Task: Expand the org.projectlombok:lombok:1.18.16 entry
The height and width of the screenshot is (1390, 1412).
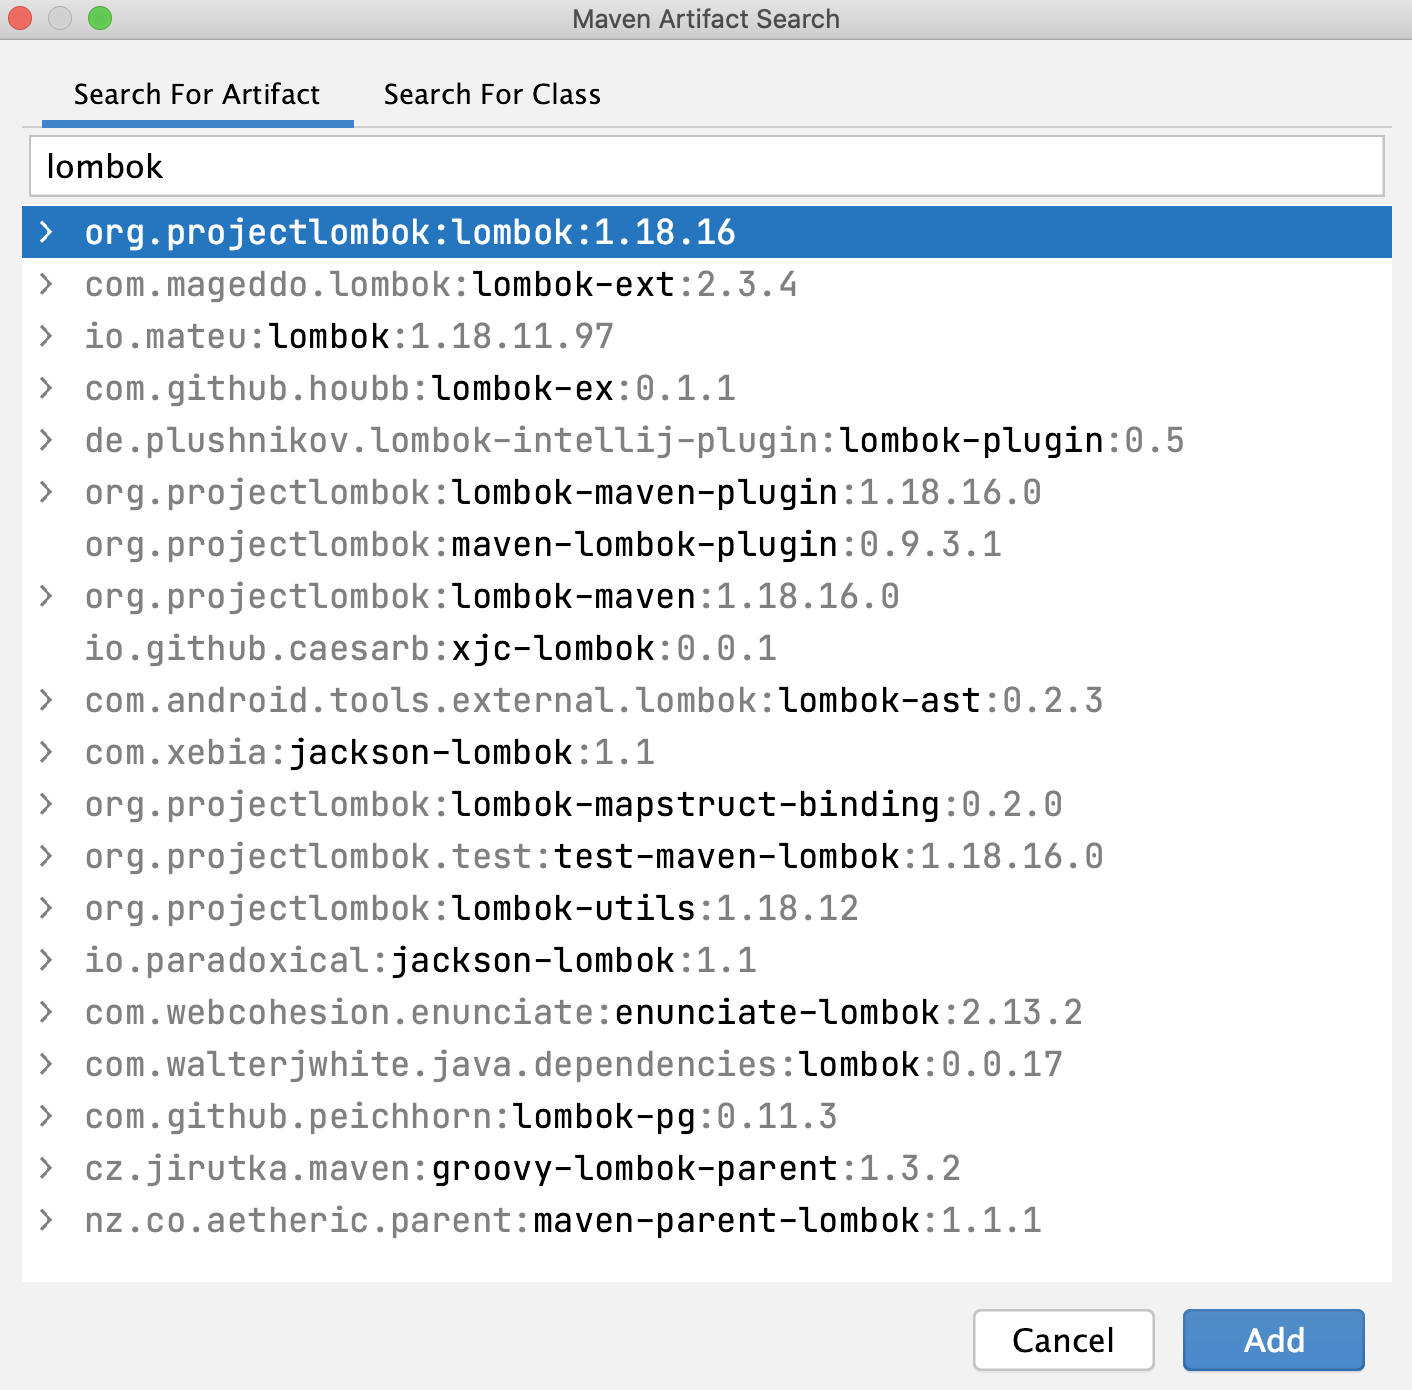Action: pyautogui.click(x=45, y=232)
